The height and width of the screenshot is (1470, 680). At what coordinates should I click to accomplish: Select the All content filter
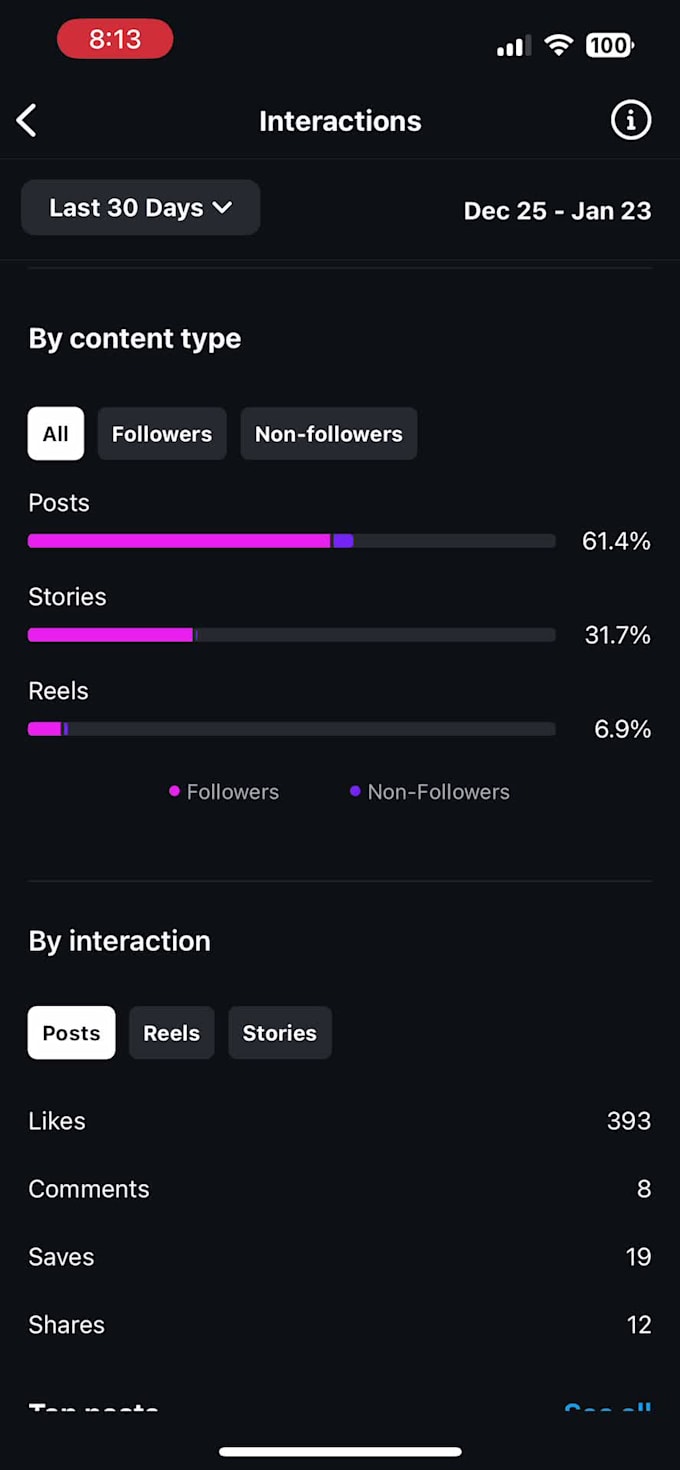point(56,434)
